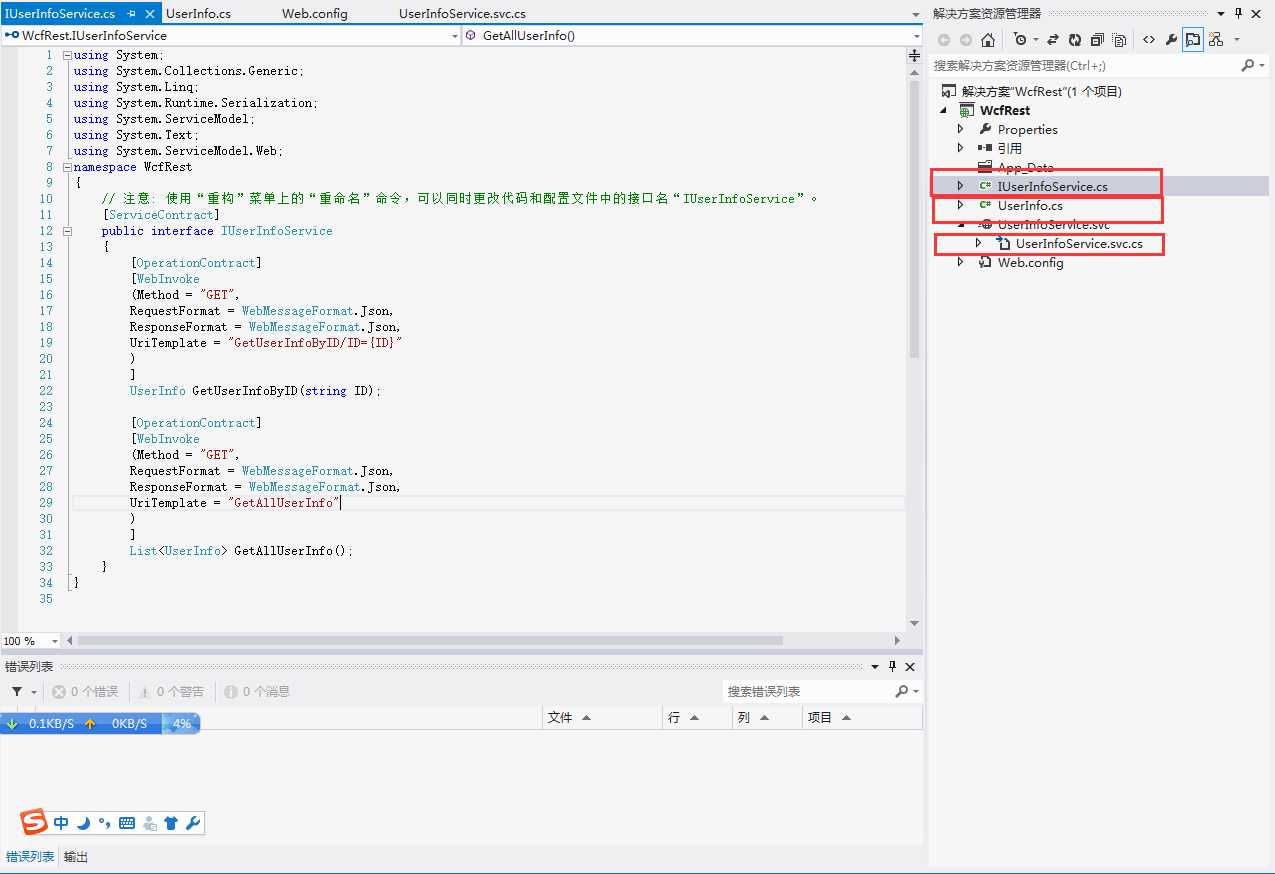Click the View Class Diagram icon
The image size is (1275, 874).
(1216, 40)
